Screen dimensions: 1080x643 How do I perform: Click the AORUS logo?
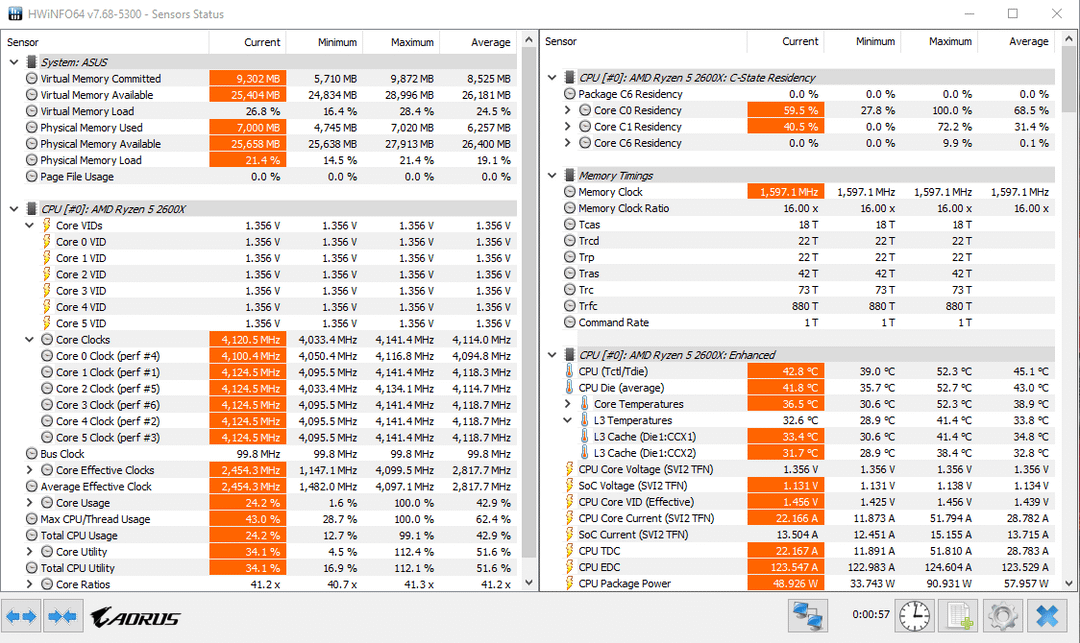click(135, 617)
